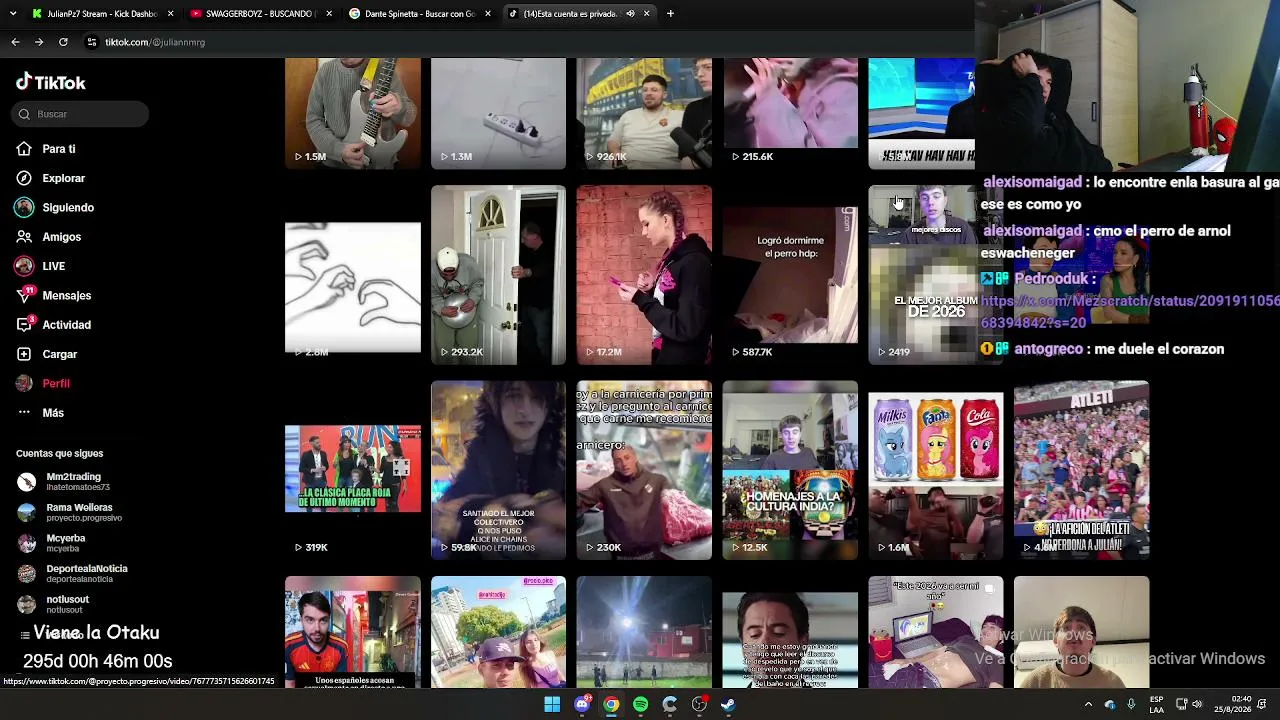Click the Cargar upload icon
Screen dimensions: 1280x720
pyautogui.click(x=24, y=354)
